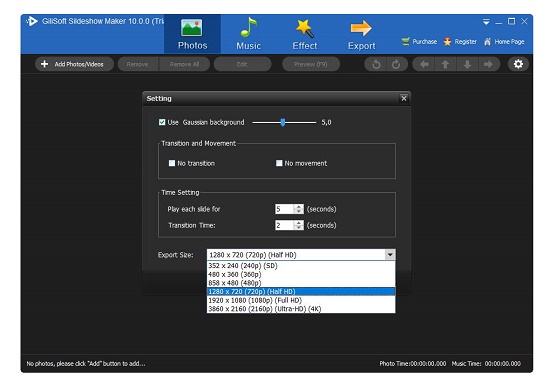Open the title bar dropdown menu arrow

(x=486, y=22)
